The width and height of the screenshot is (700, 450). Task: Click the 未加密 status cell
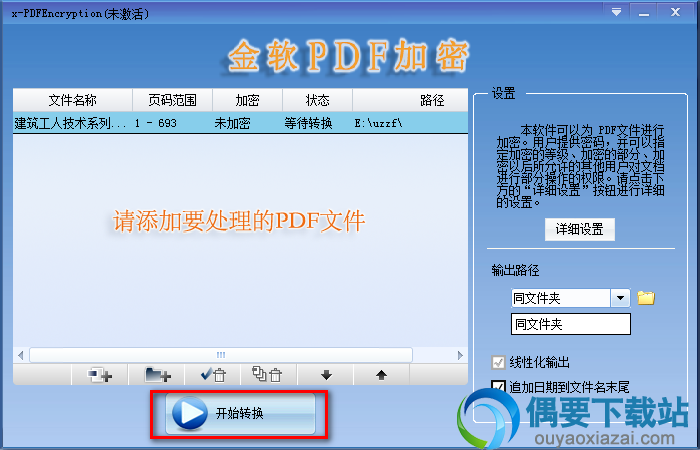coord(232,123)
